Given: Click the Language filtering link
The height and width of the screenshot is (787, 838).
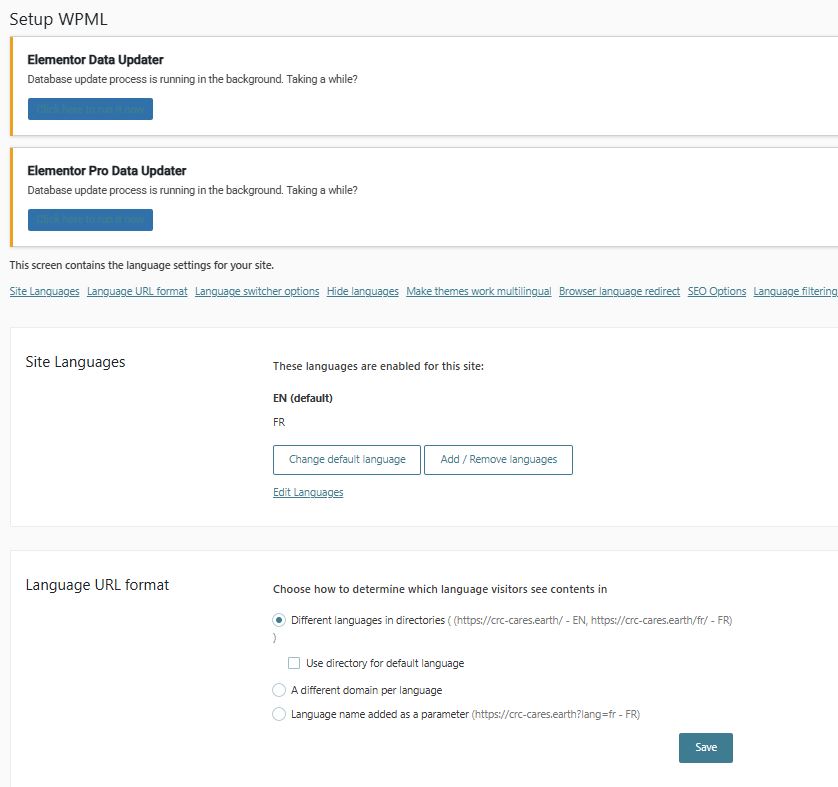Looking at the screenshot, I should click(x=795, y=292).
